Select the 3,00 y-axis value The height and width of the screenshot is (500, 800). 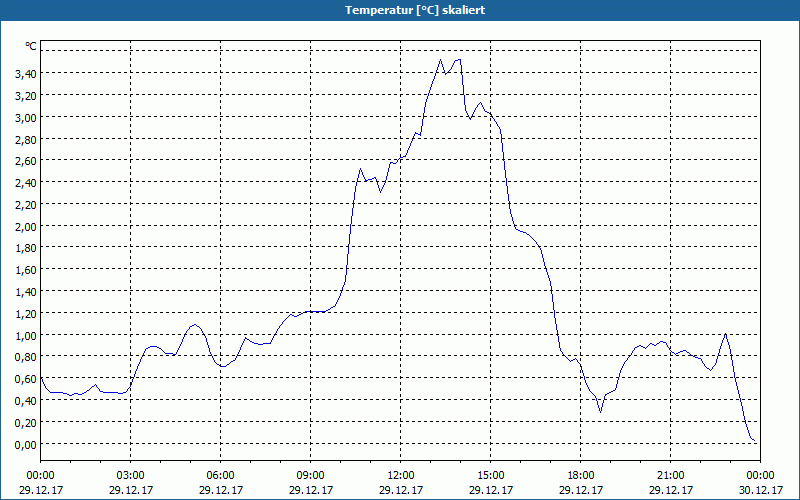[x=26, y=118]
